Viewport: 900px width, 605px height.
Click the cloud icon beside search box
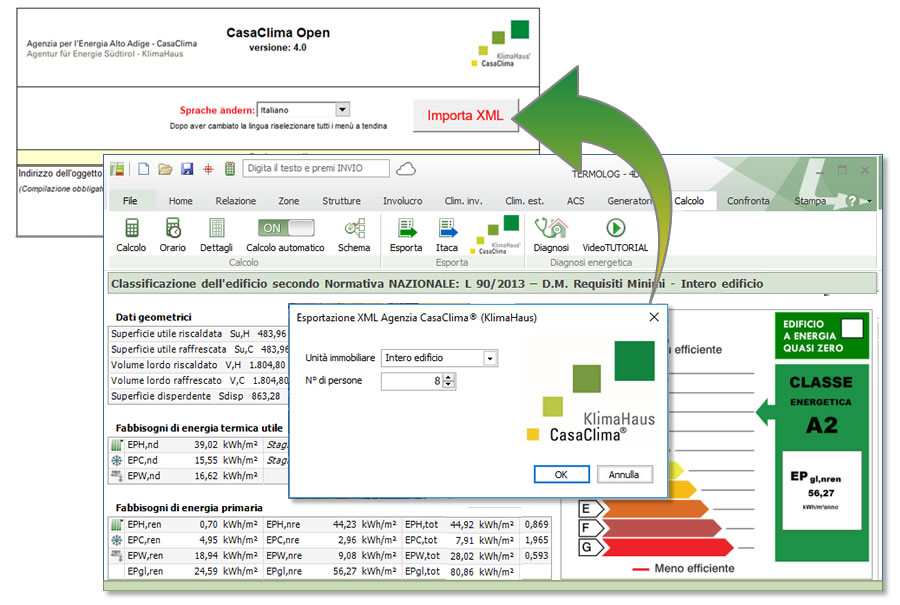point(406,169)
